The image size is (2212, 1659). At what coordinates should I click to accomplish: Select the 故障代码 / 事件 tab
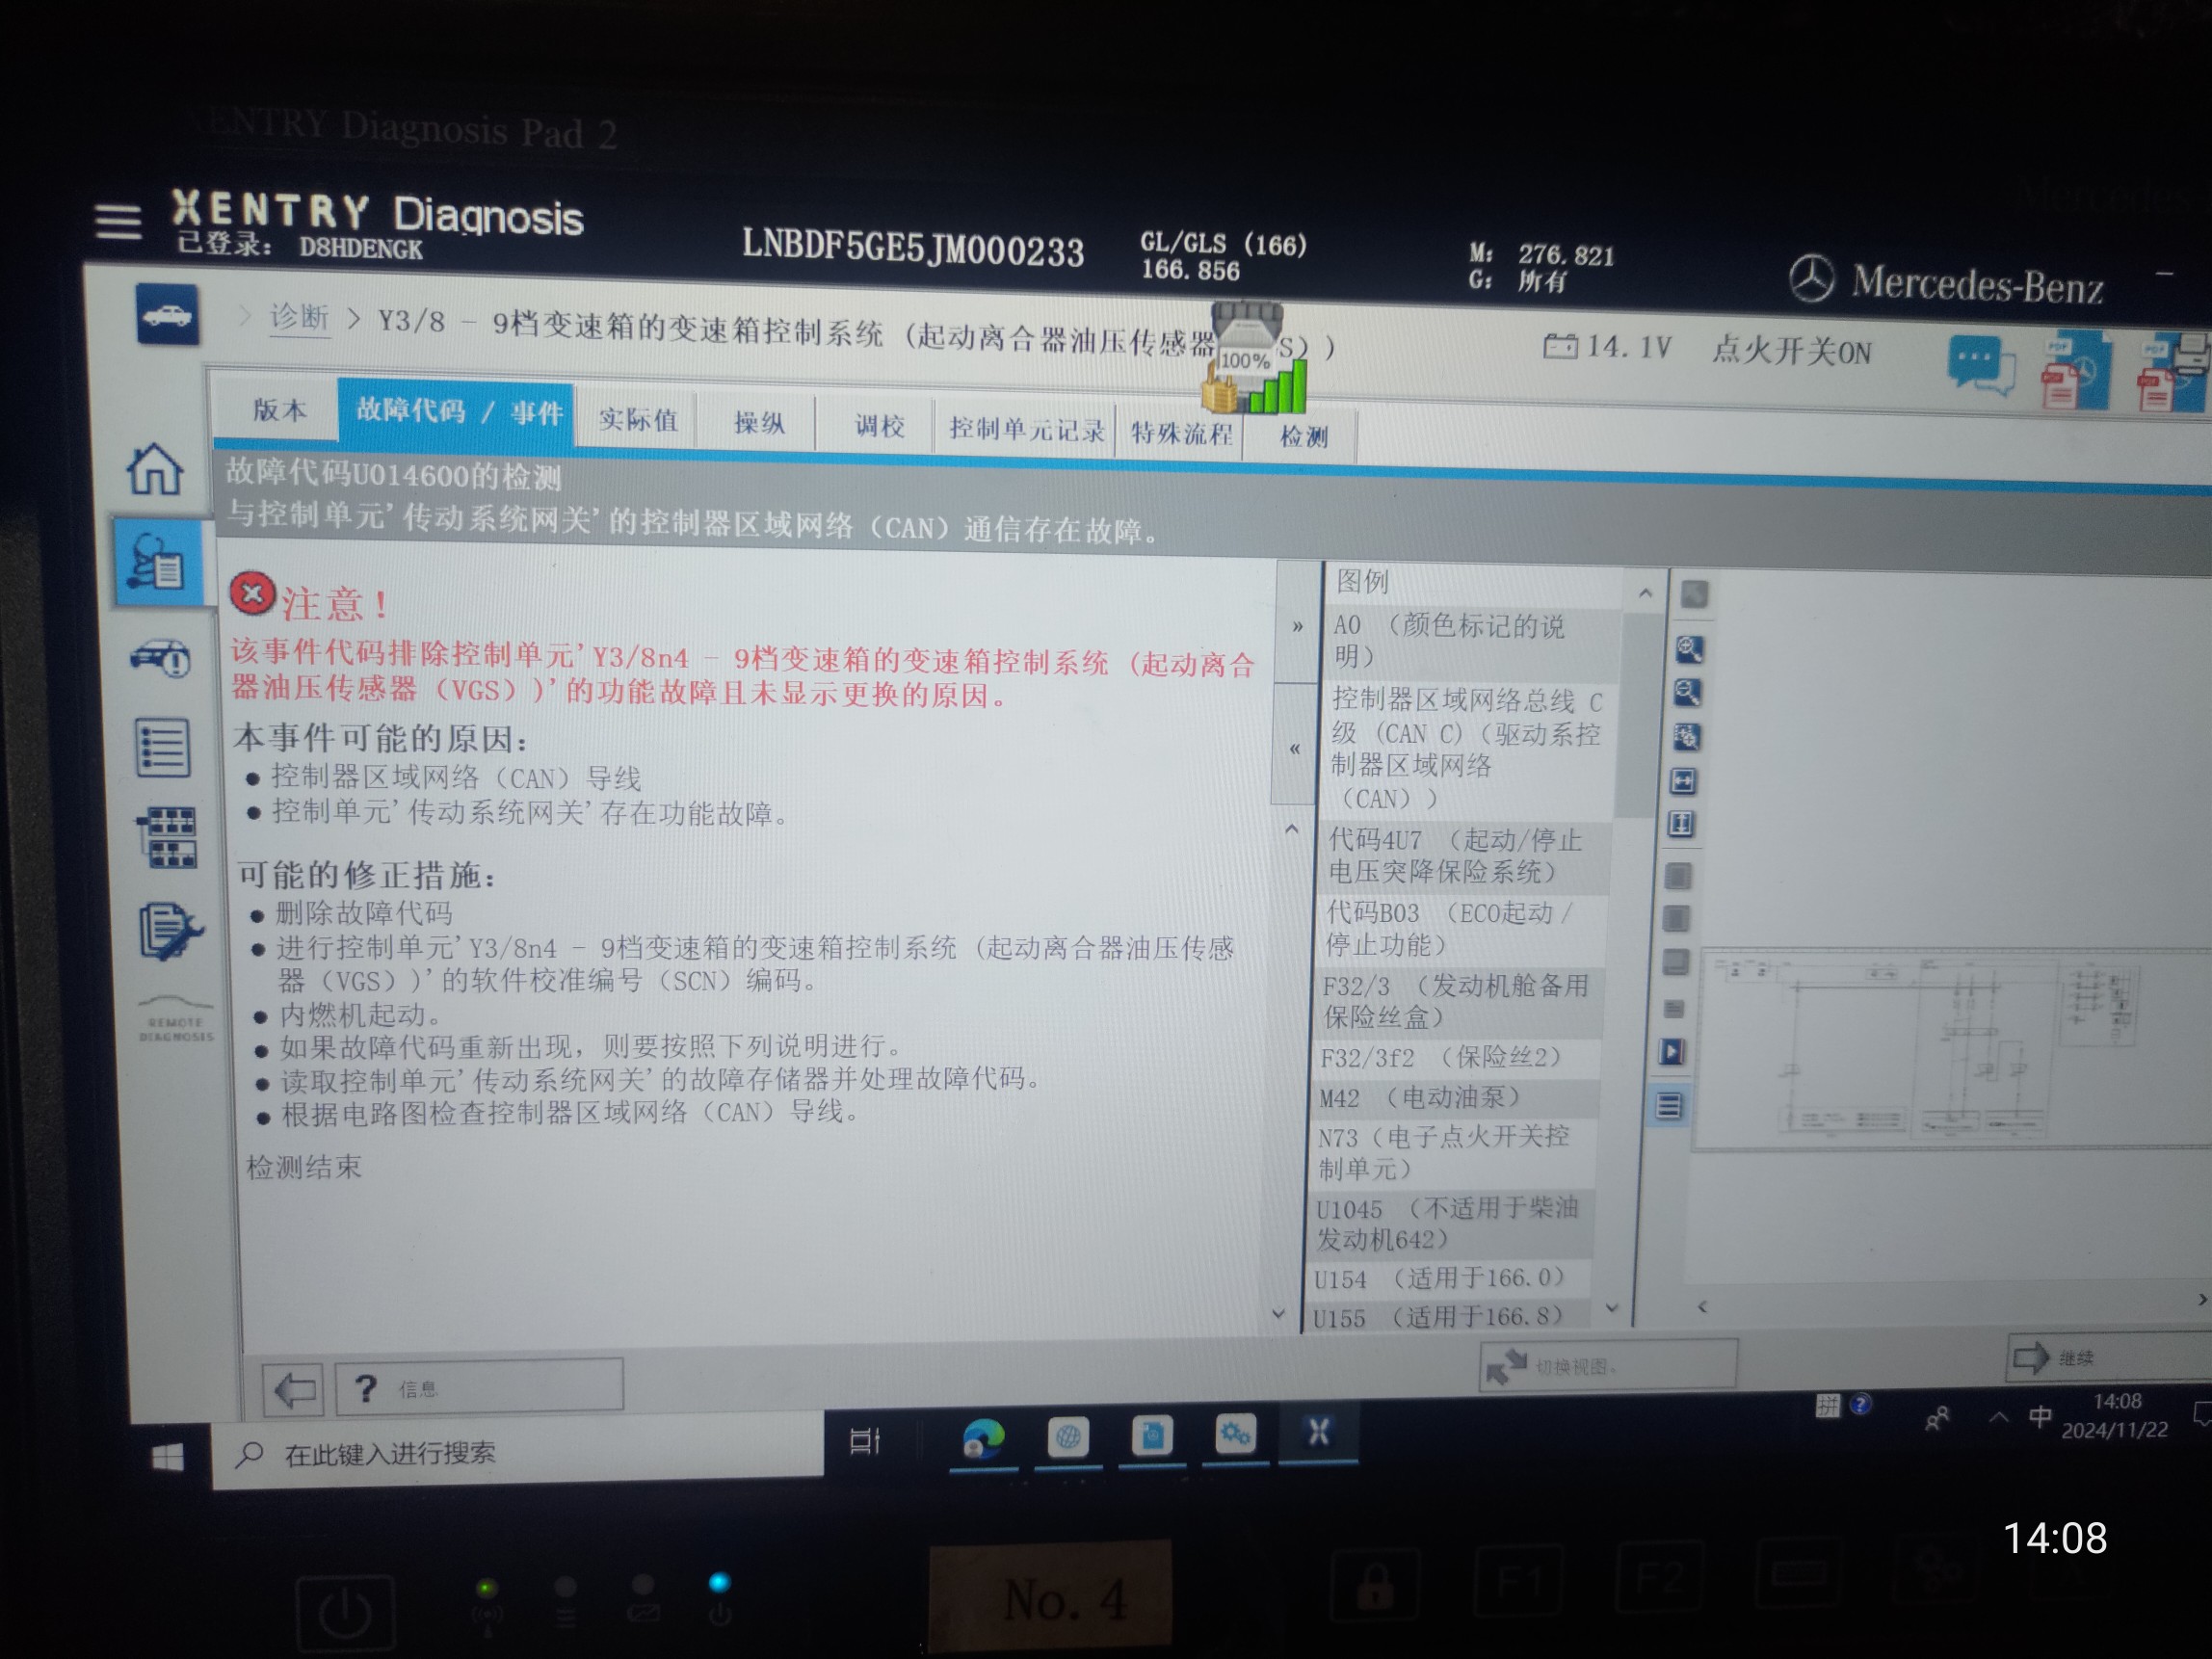(x=457, y=412)
